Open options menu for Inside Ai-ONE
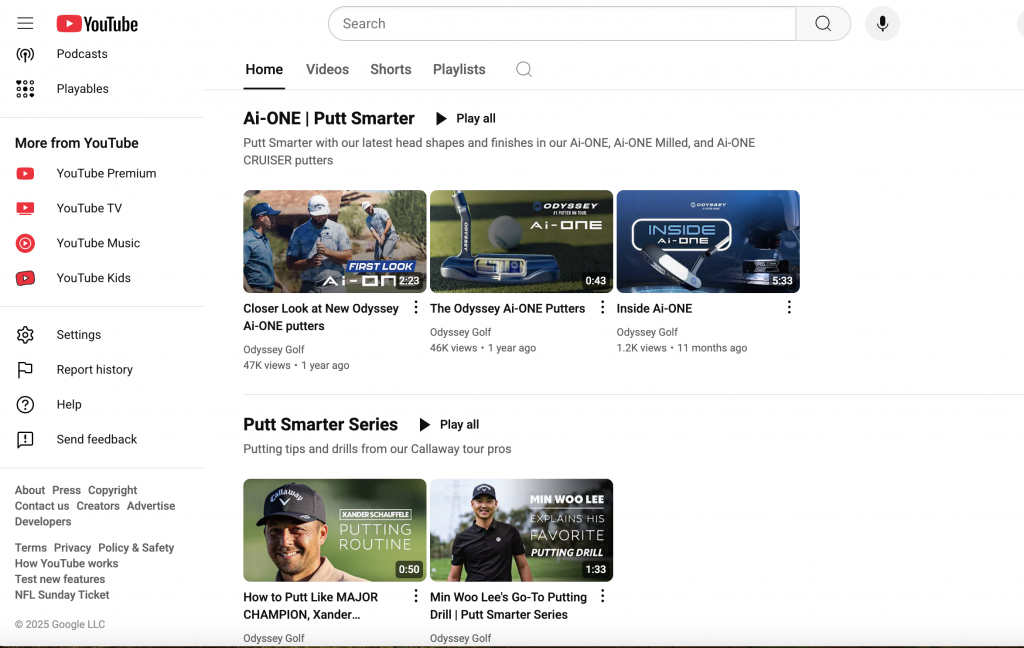 coord(790,307)
